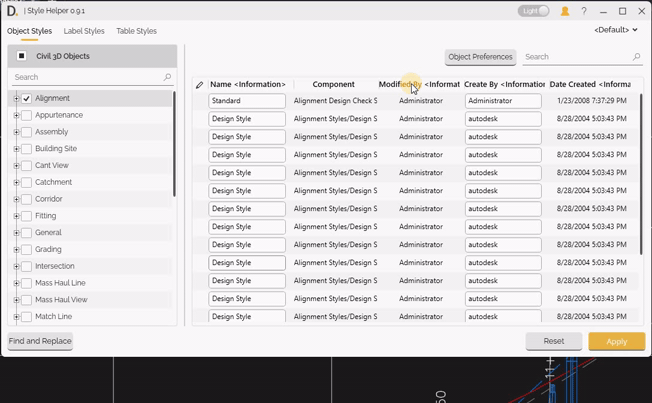Check the Catchment checkbox
The image size is (652, 403).
27,183
